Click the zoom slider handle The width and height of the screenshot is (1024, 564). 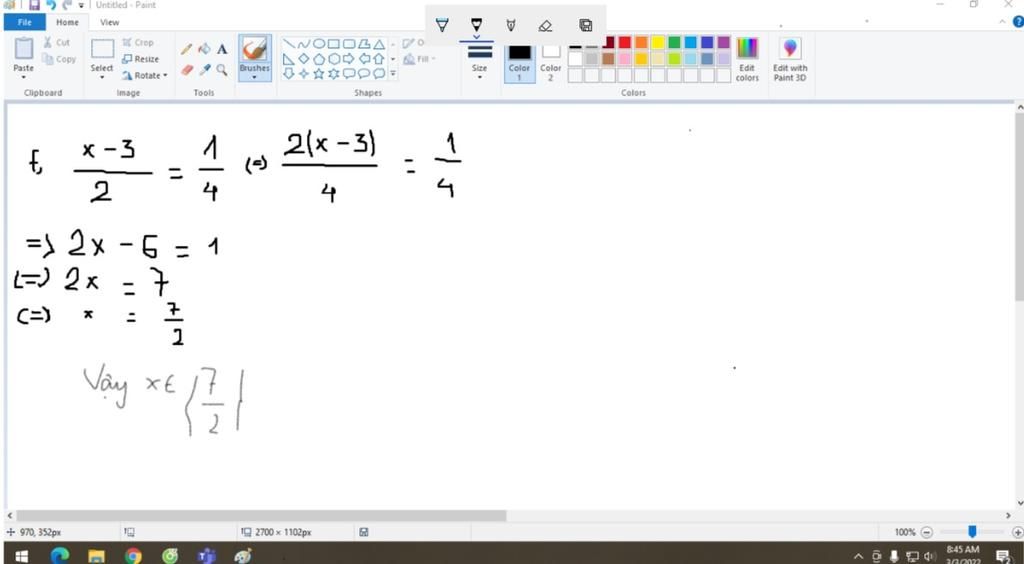pyautogui.click(x=972, y=532)
